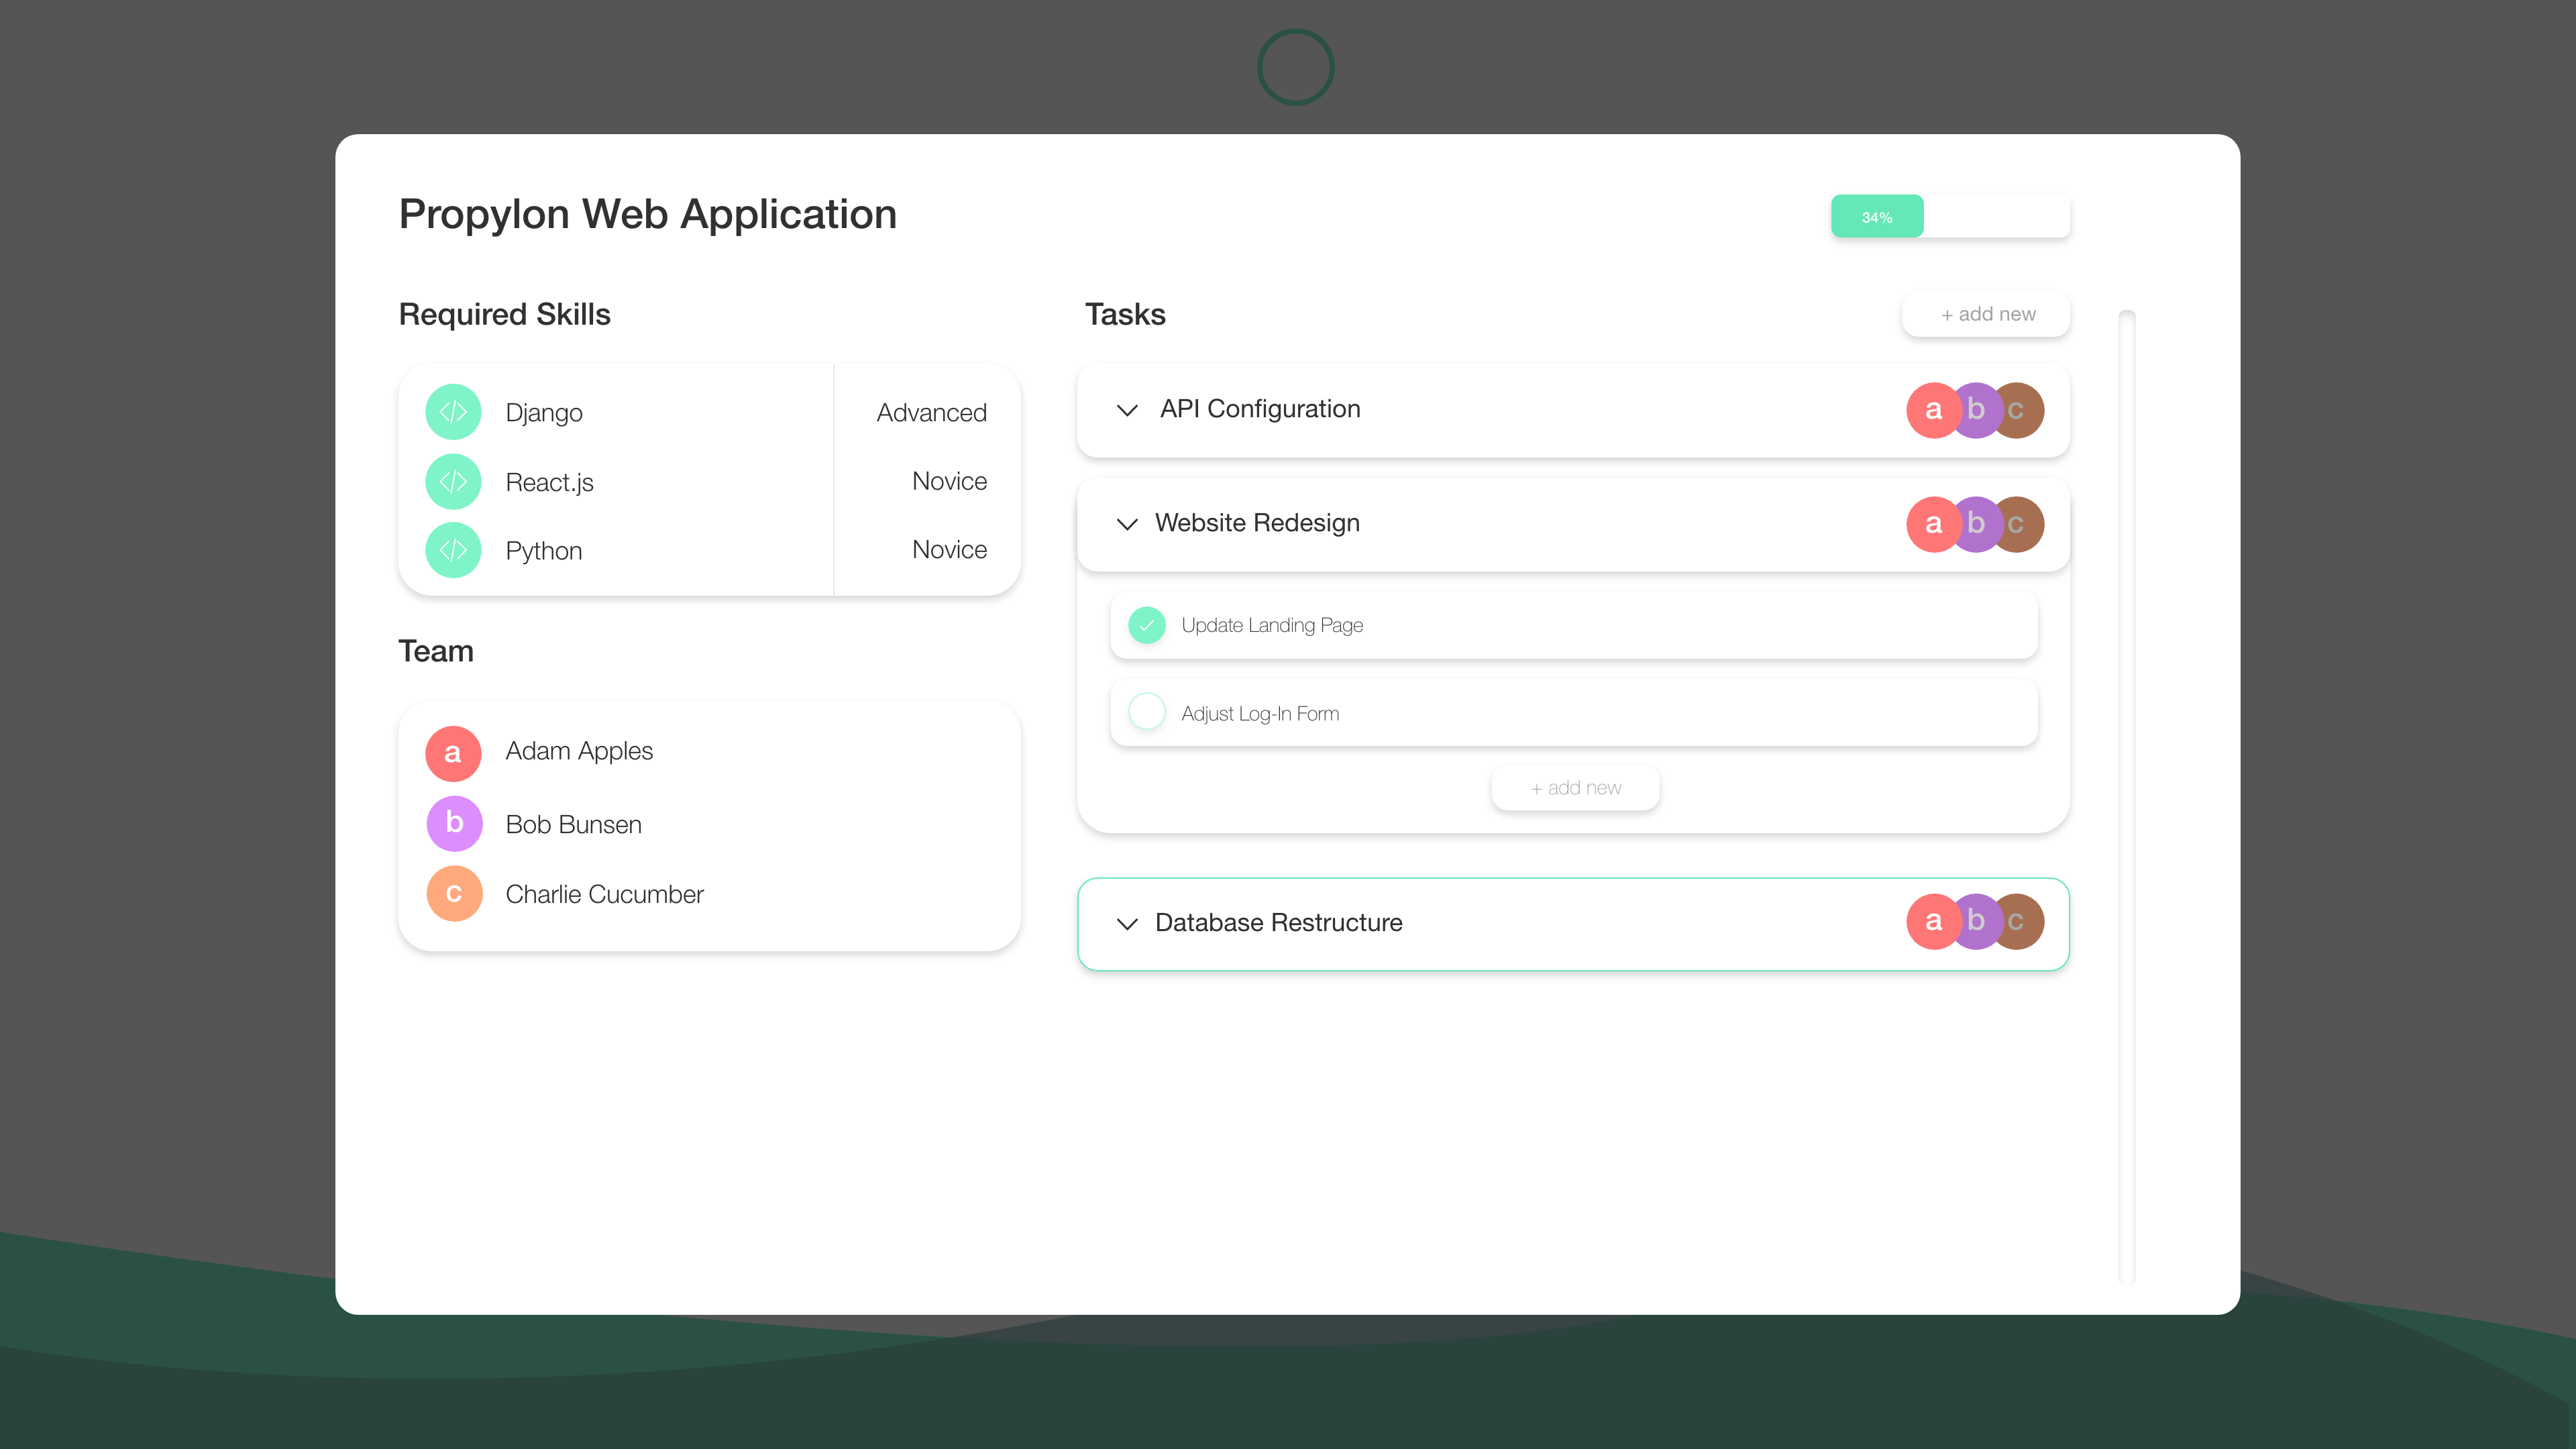Click avatar 'b' on Website Redesign task

click(x=1977, y=524)
